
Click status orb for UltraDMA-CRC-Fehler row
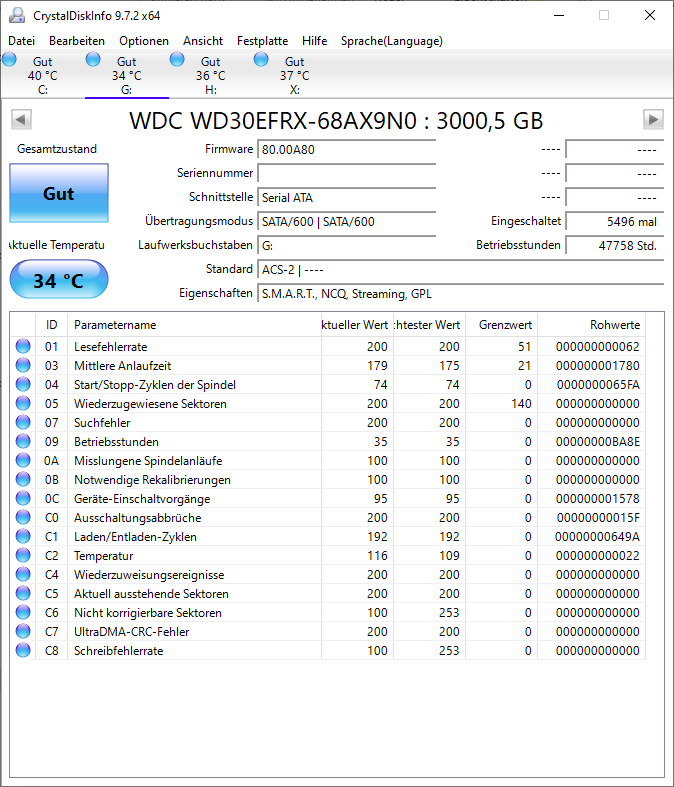pos(23,631)
